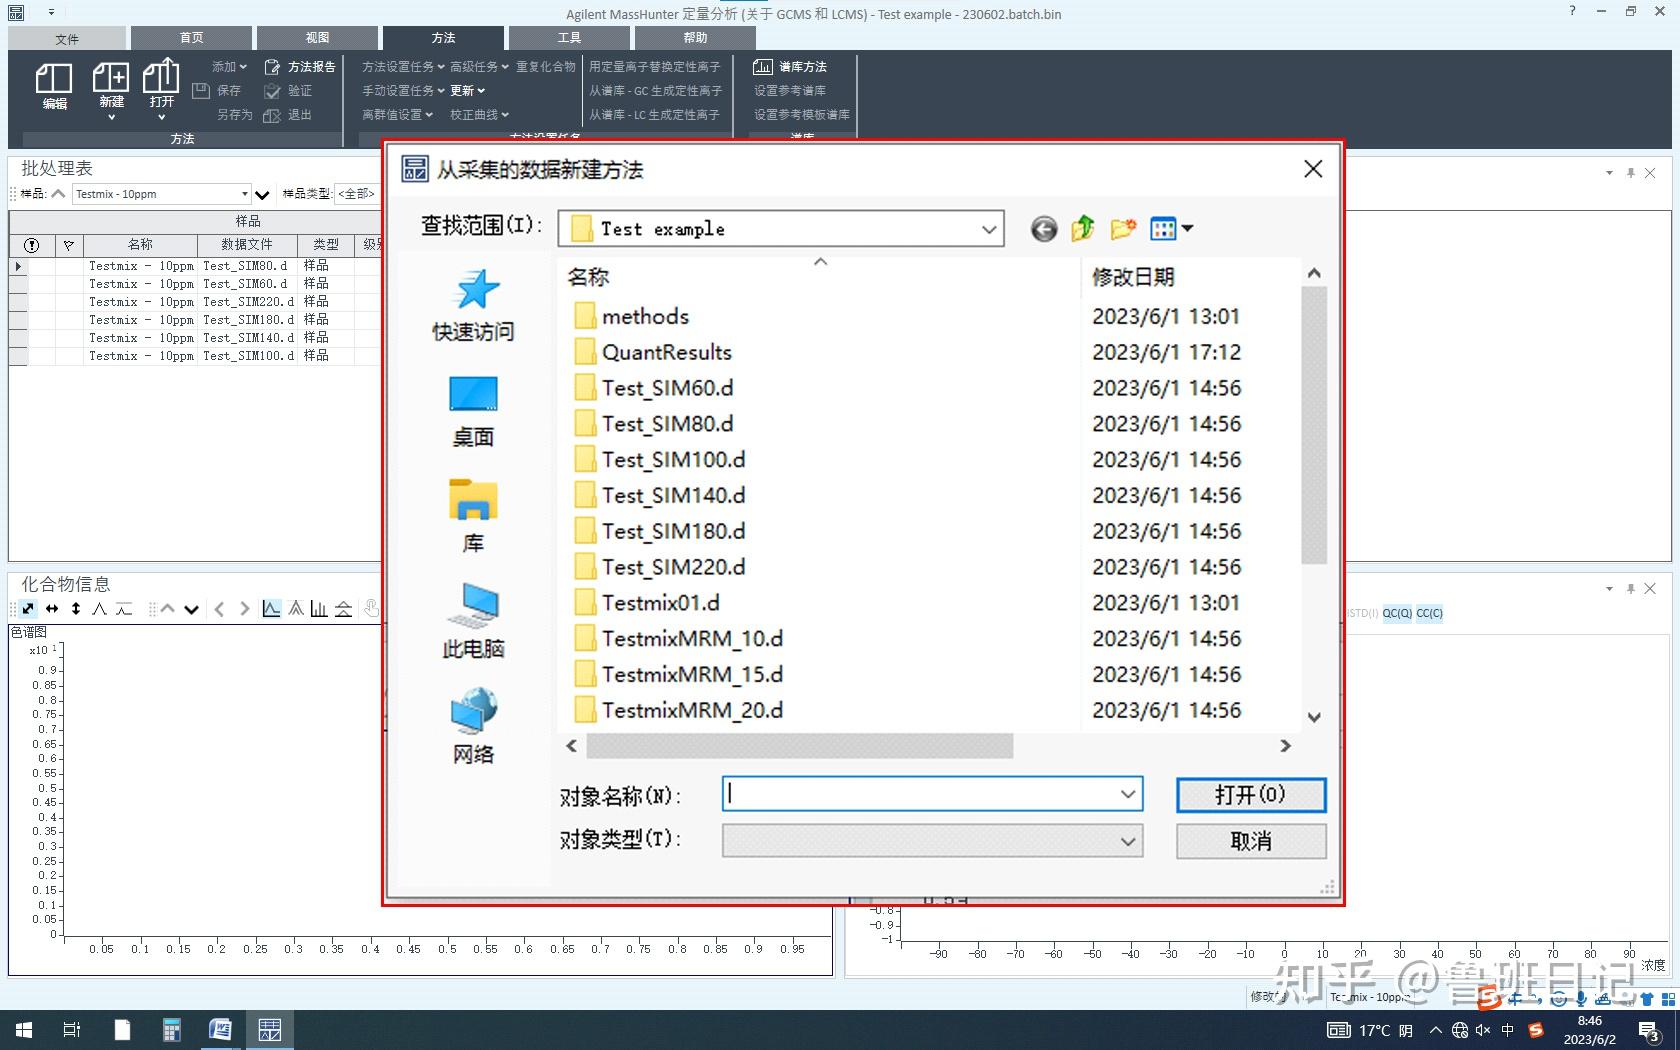
Task: Toggle ISTD peak display in 化合物信息 toolbar
Action: [343, 609]
